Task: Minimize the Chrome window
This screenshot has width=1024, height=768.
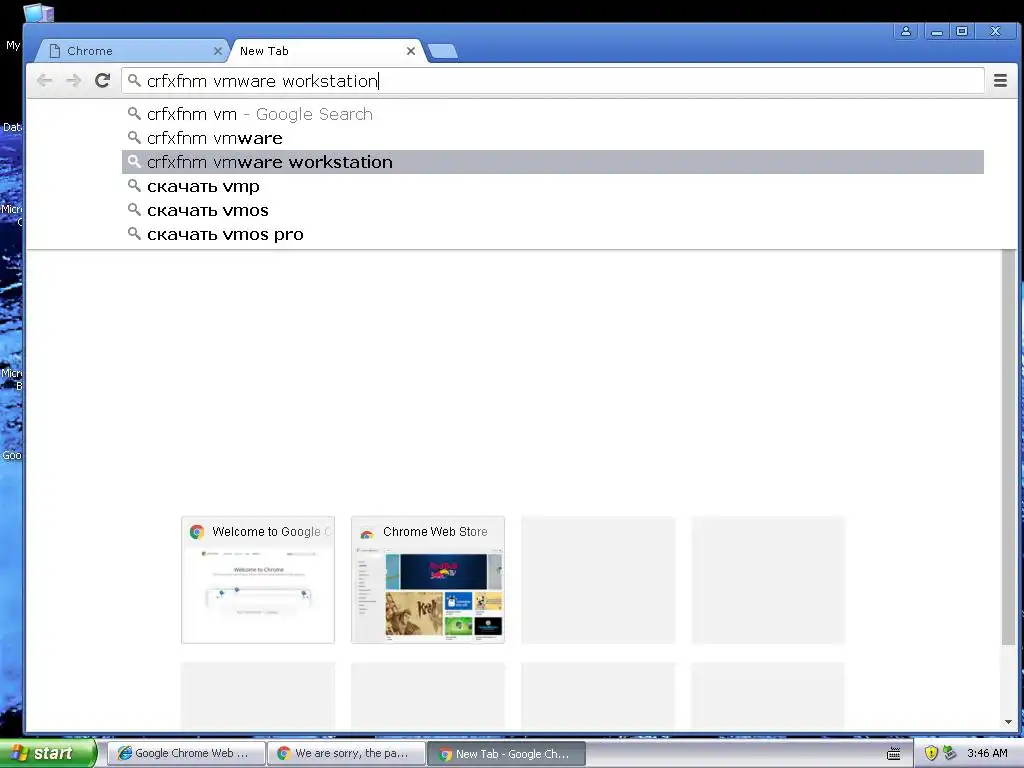Action: [936, 31]
